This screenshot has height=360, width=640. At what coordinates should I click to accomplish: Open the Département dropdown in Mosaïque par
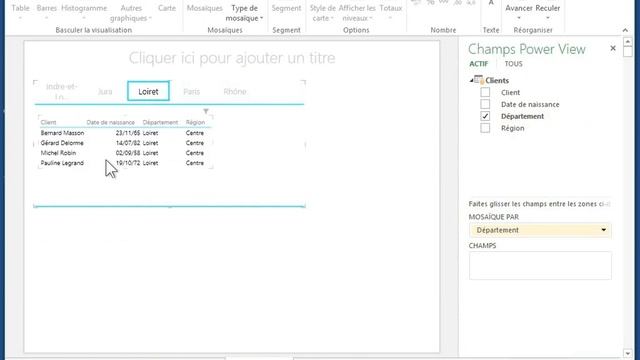(x=603, y=230)
